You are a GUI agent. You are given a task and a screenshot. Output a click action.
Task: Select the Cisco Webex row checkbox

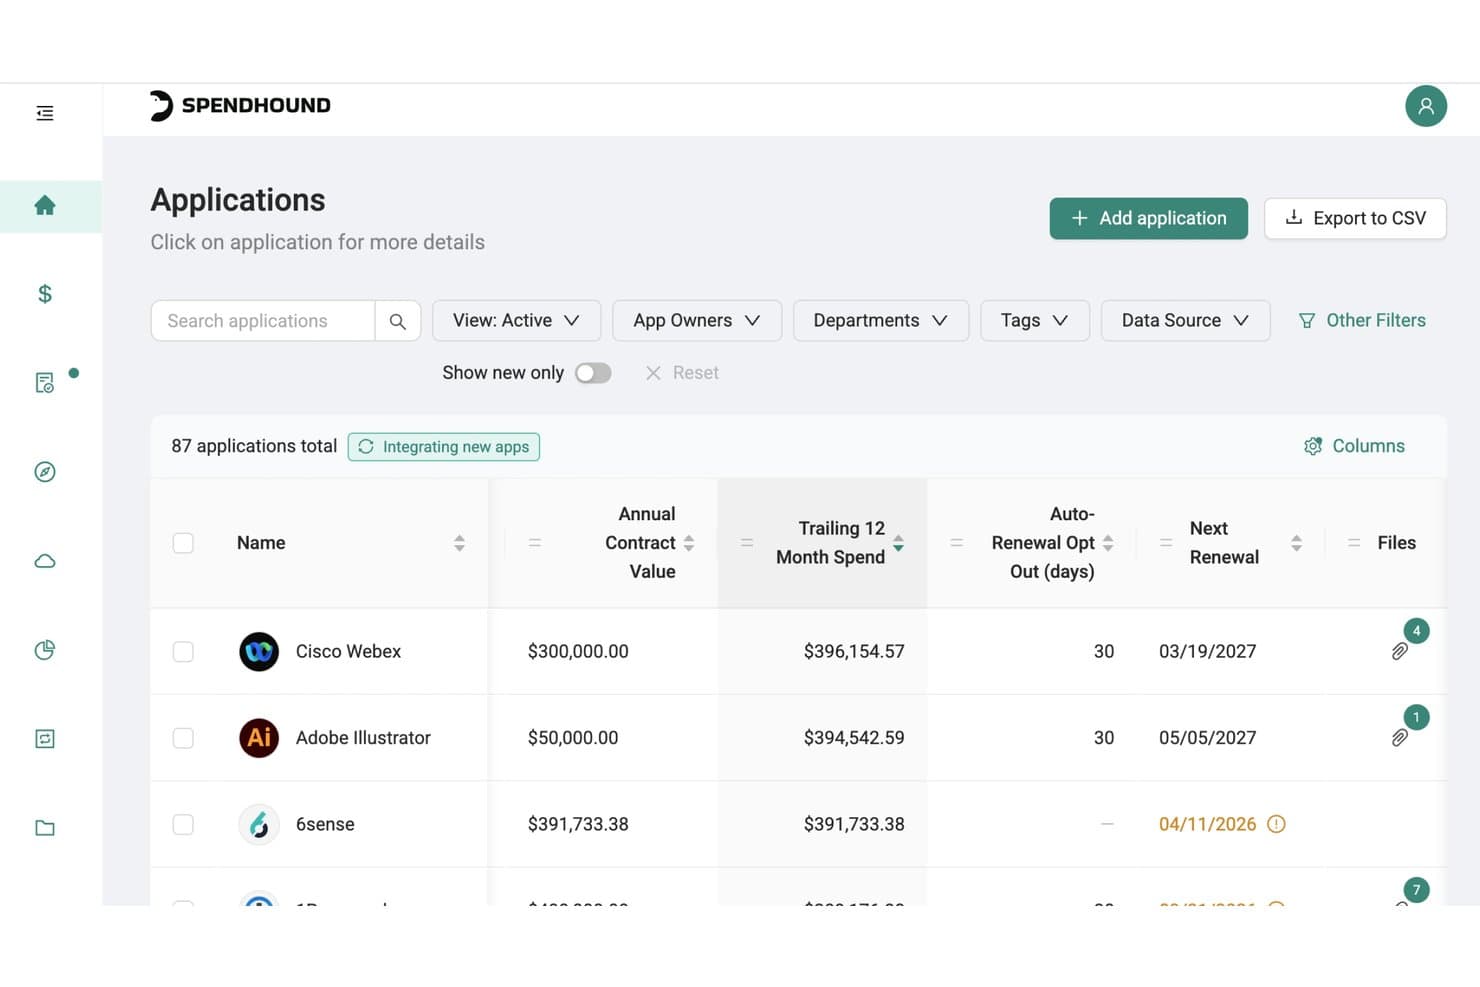coord(183,652)
